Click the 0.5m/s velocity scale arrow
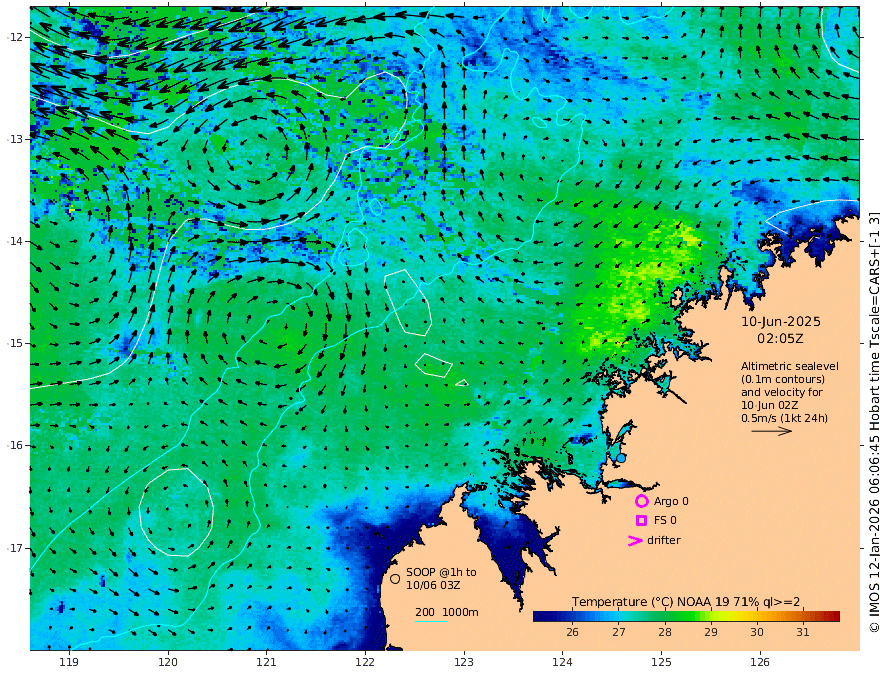This screenshot has height=680, width=880. 772,431
